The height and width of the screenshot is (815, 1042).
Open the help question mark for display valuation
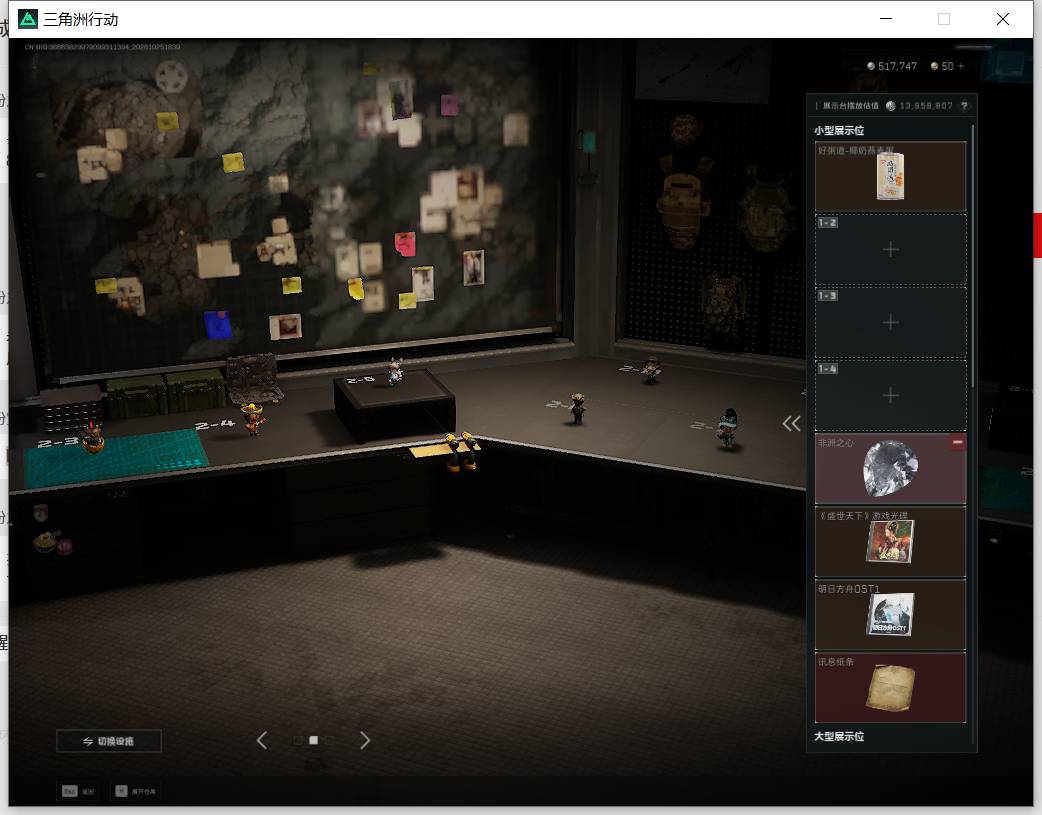(x=964, y=106)
